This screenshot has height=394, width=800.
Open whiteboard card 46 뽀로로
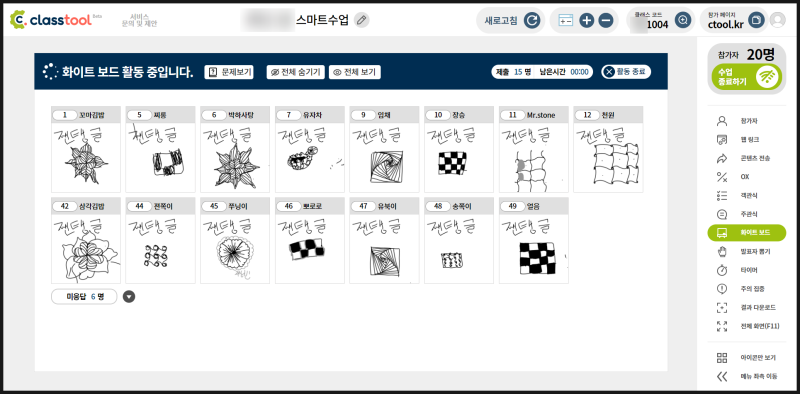(310, 240)
